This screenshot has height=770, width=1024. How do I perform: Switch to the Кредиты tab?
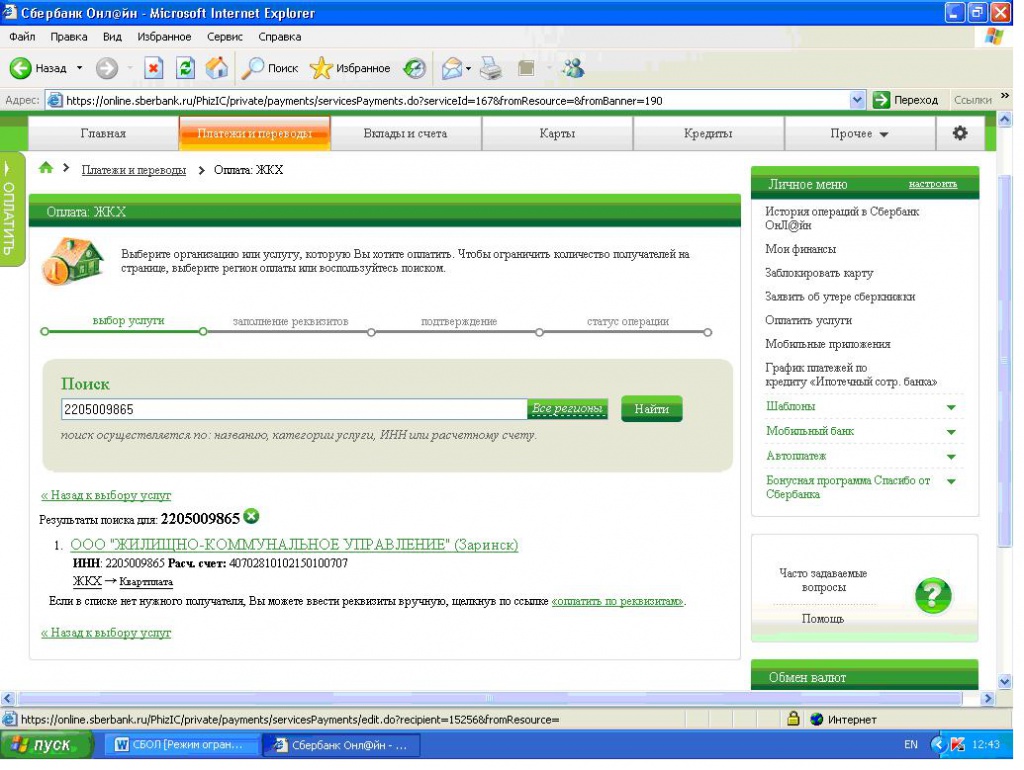(x=709, y=133)
